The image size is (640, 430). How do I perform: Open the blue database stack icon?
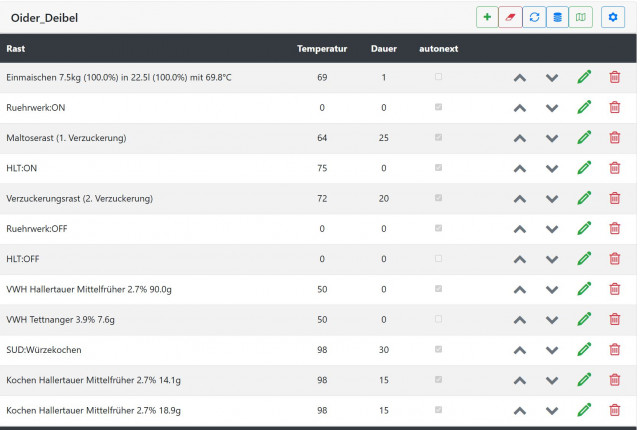coord(557,17)
